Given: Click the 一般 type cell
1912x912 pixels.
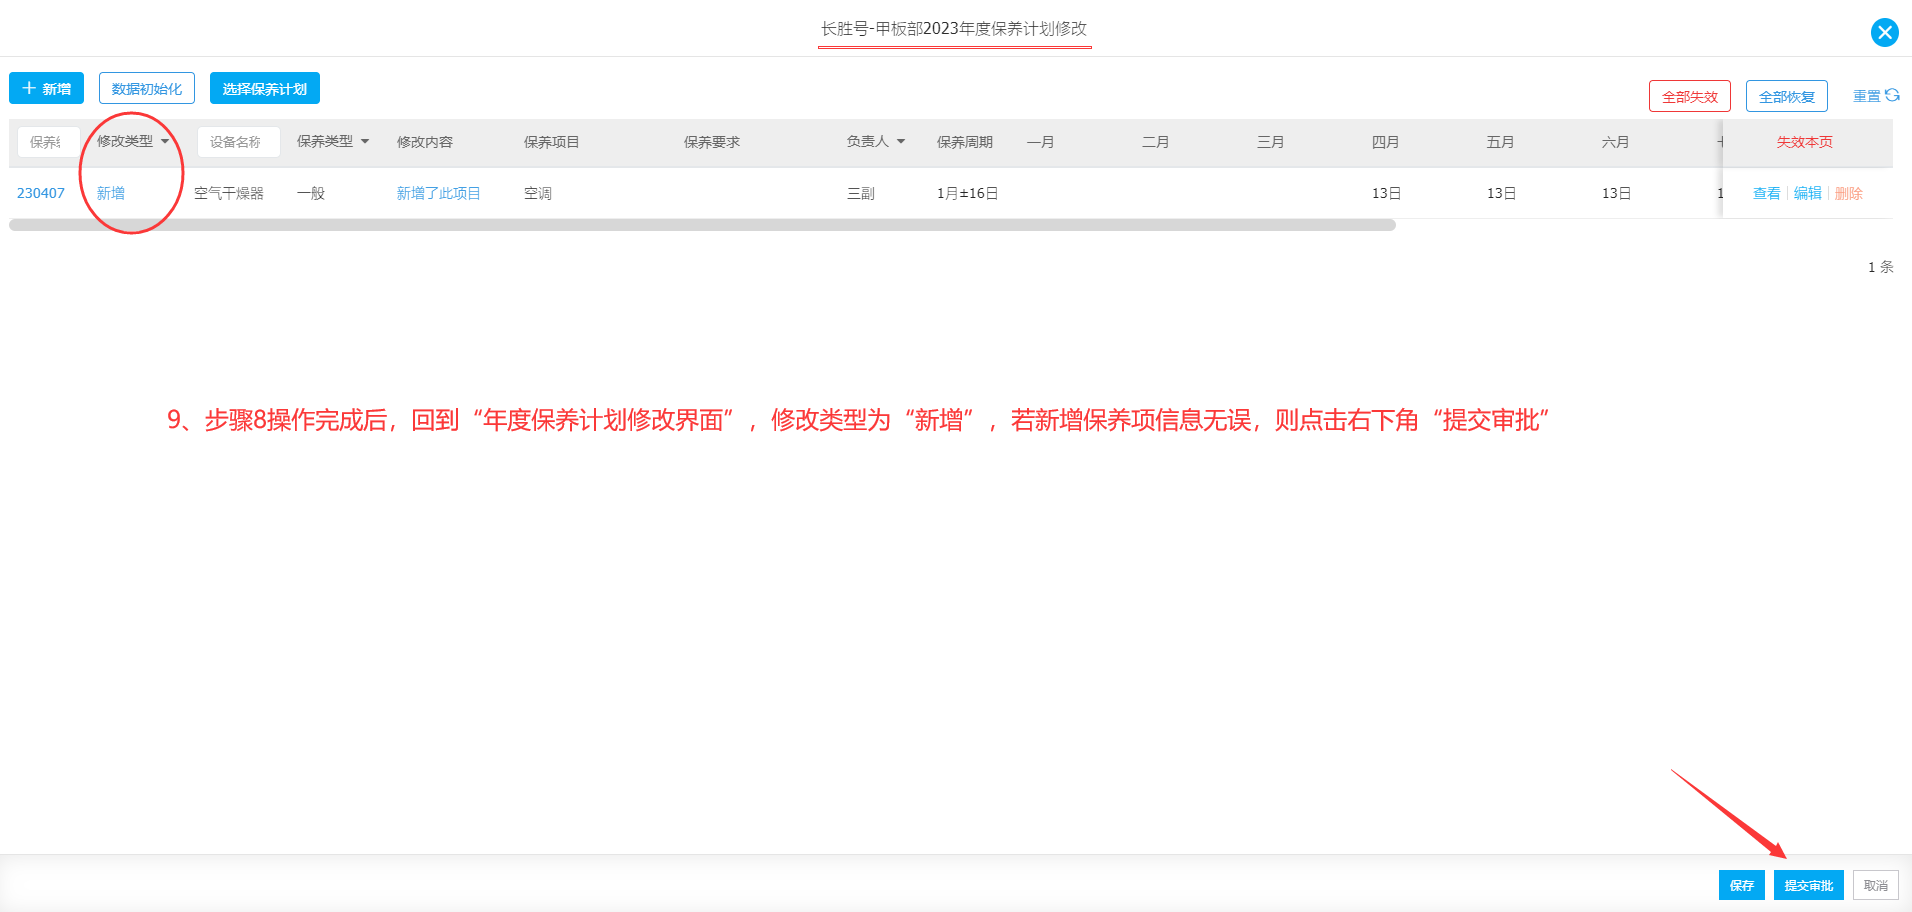Looking at the screenshot, I should point(310,193).
